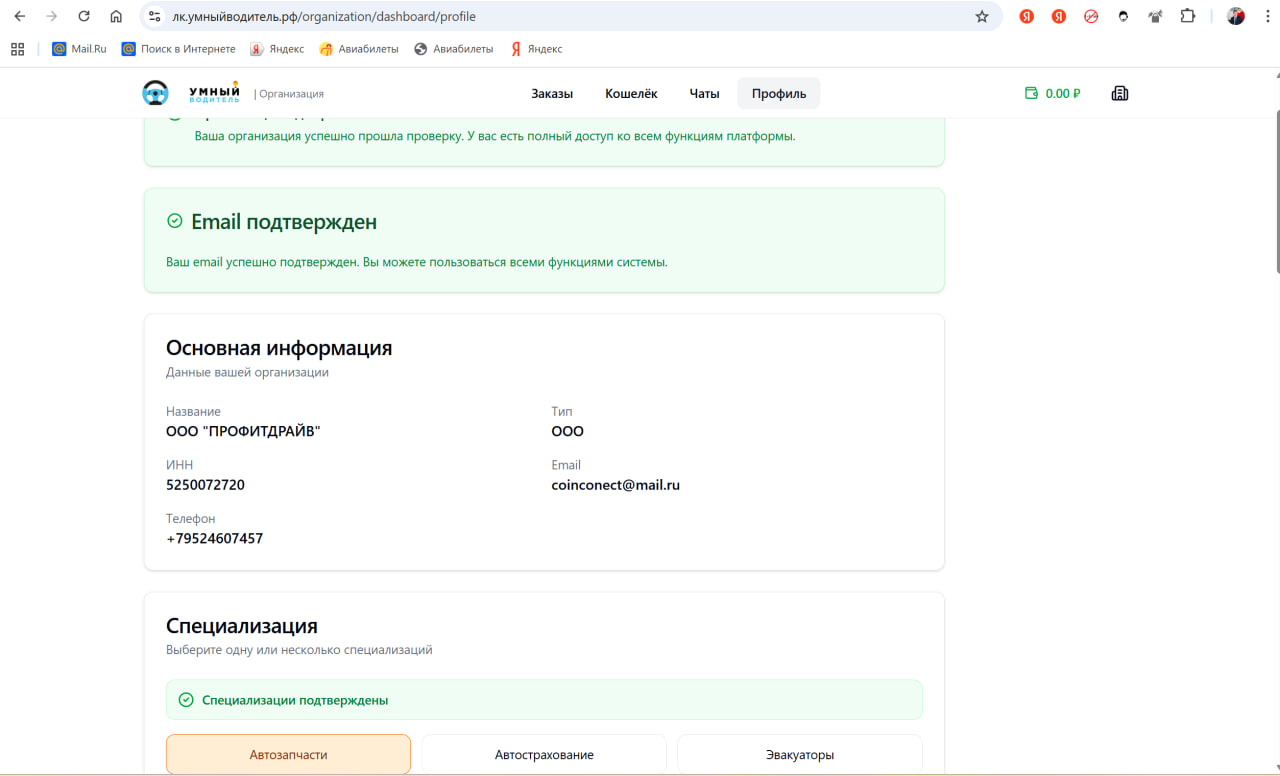
Task: Open the padlock extension icon
Action: click(x=1155, y=16)
